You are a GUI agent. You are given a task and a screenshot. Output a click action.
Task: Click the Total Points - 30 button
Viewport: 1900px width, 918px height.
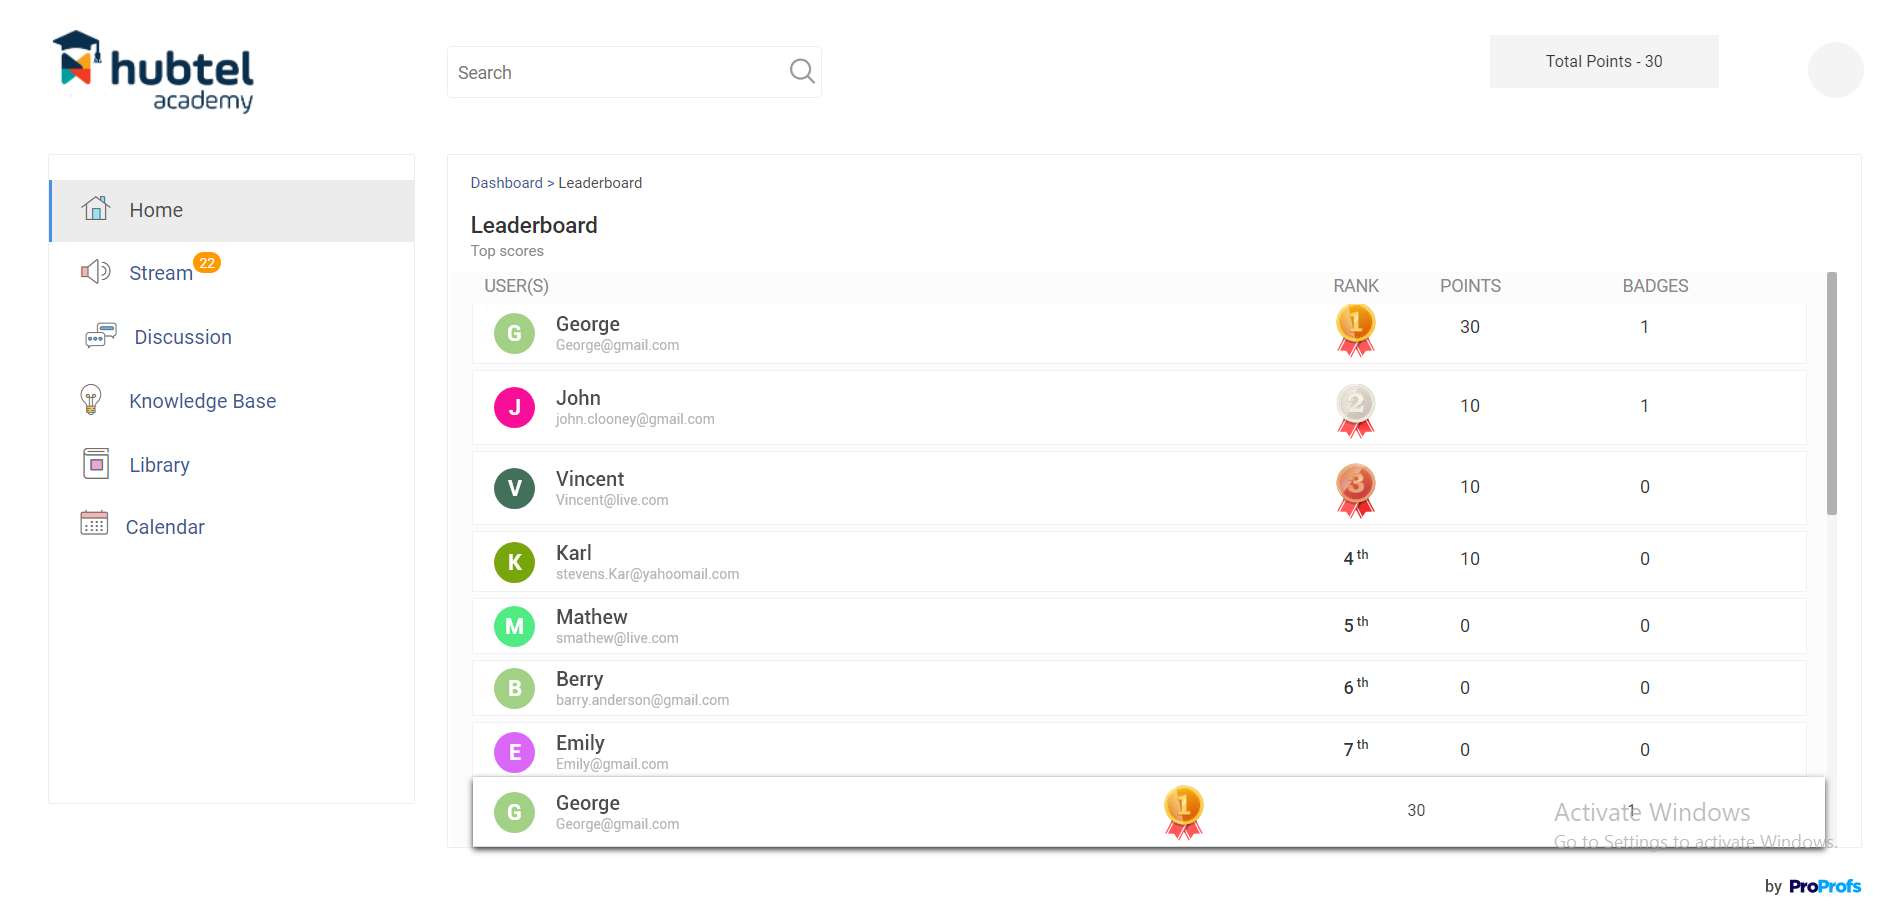[1603, 62]
